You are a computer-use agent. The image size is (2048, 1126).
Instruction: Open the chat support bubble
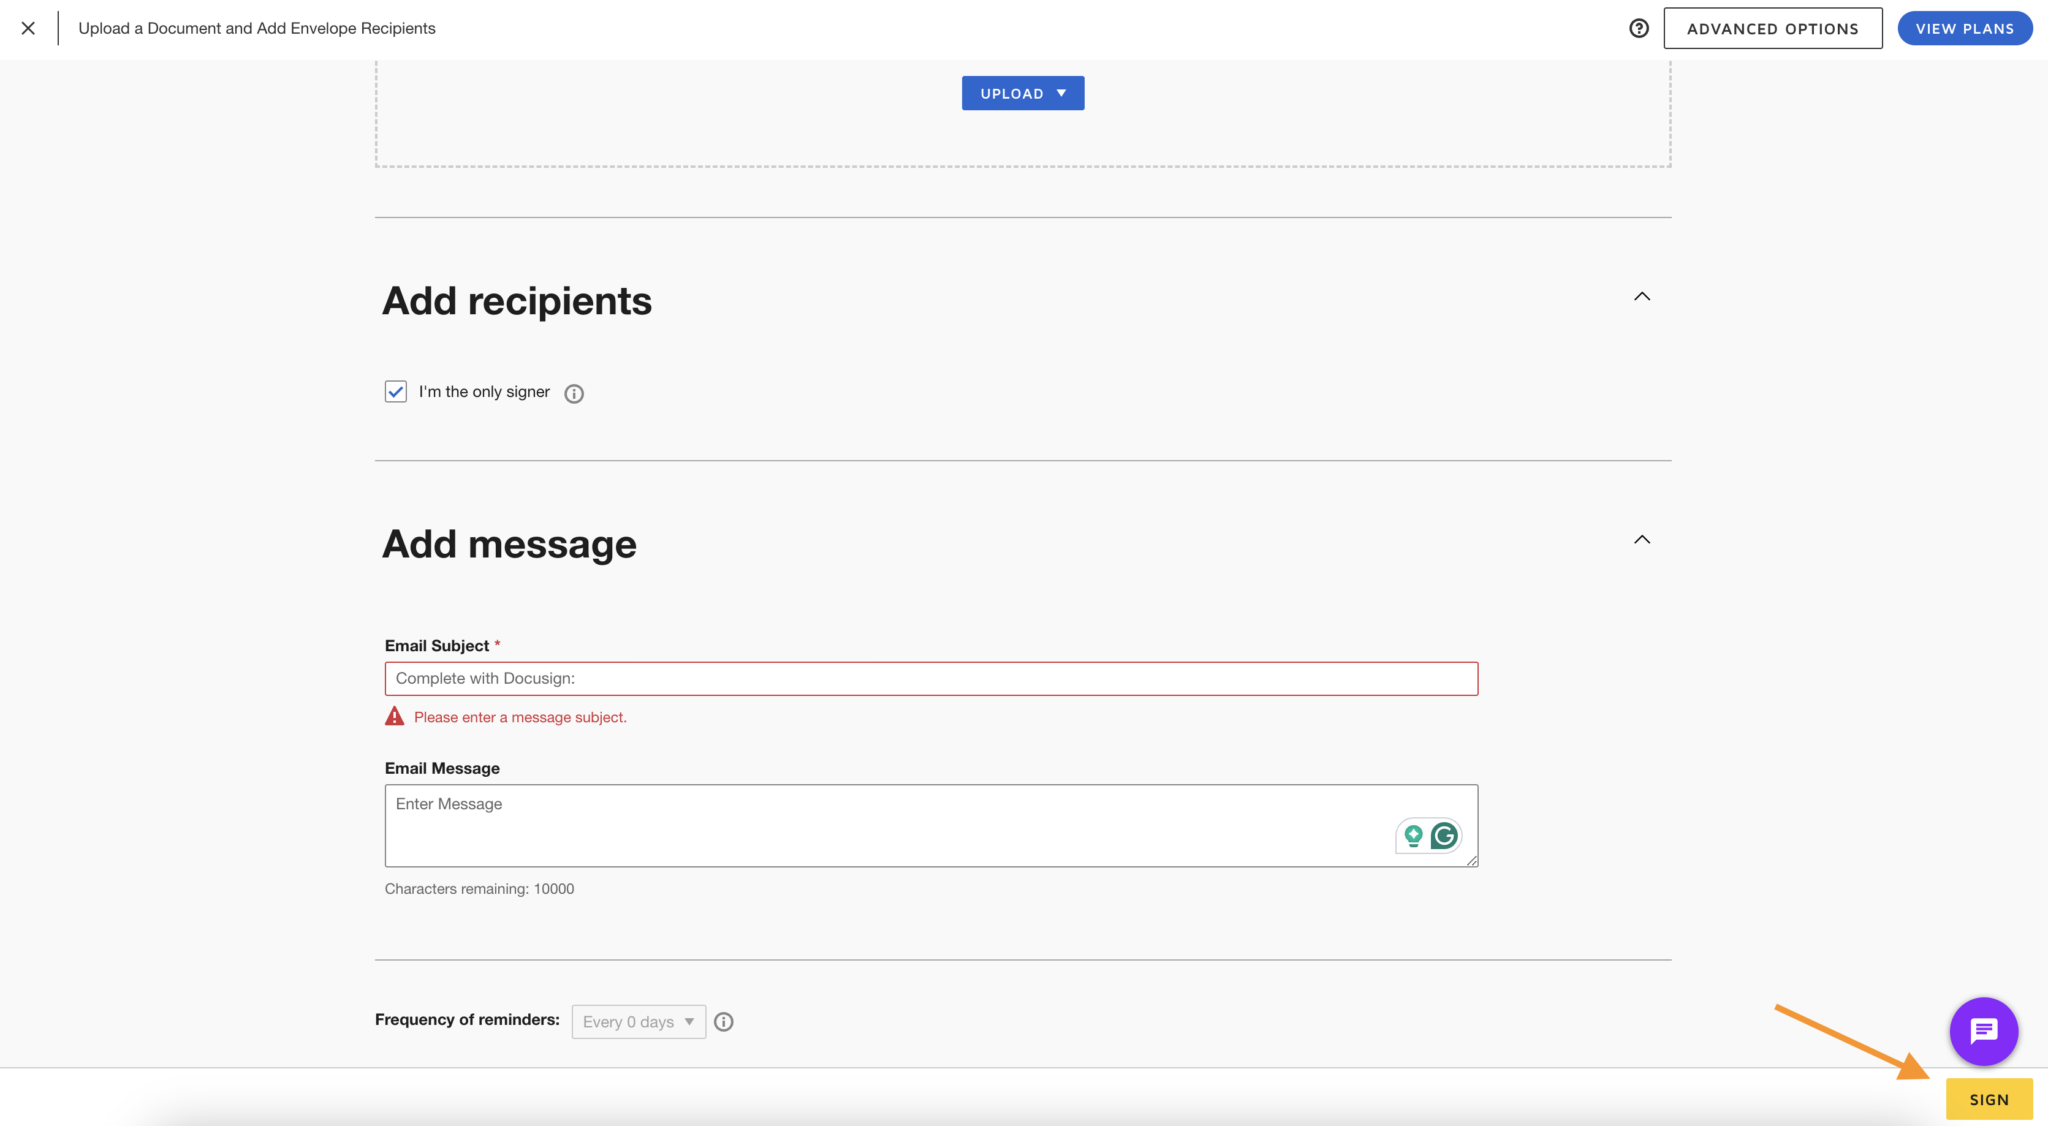pyautogui.click(x=1984, y=1031)
